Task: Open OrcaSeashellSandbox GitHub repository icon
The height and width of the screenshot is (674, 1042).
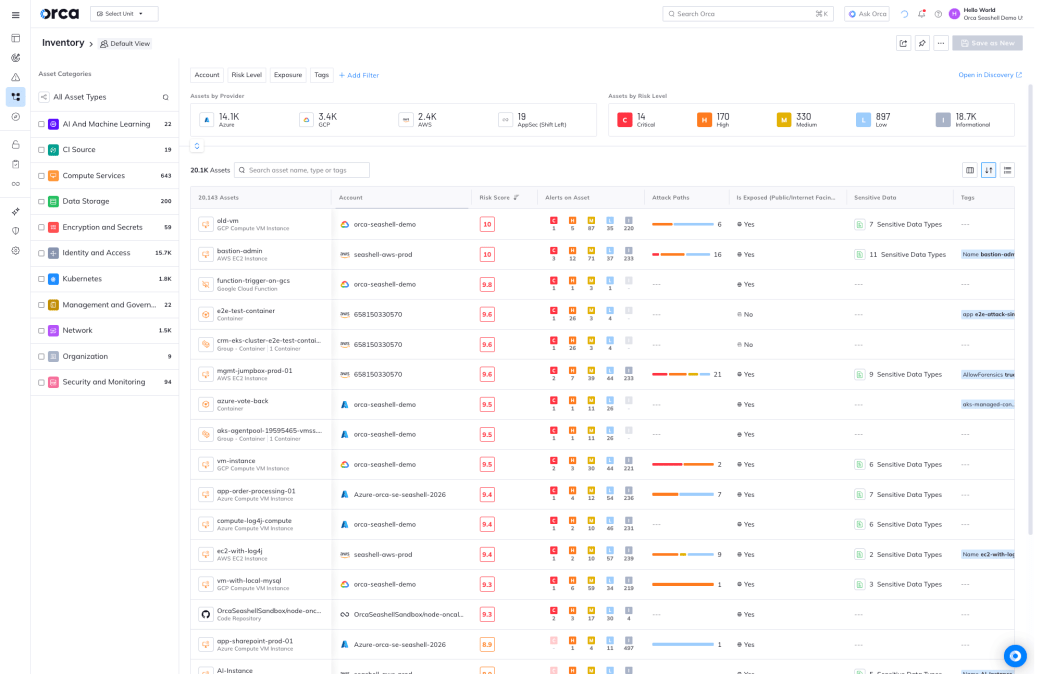Action: [206, 614]
